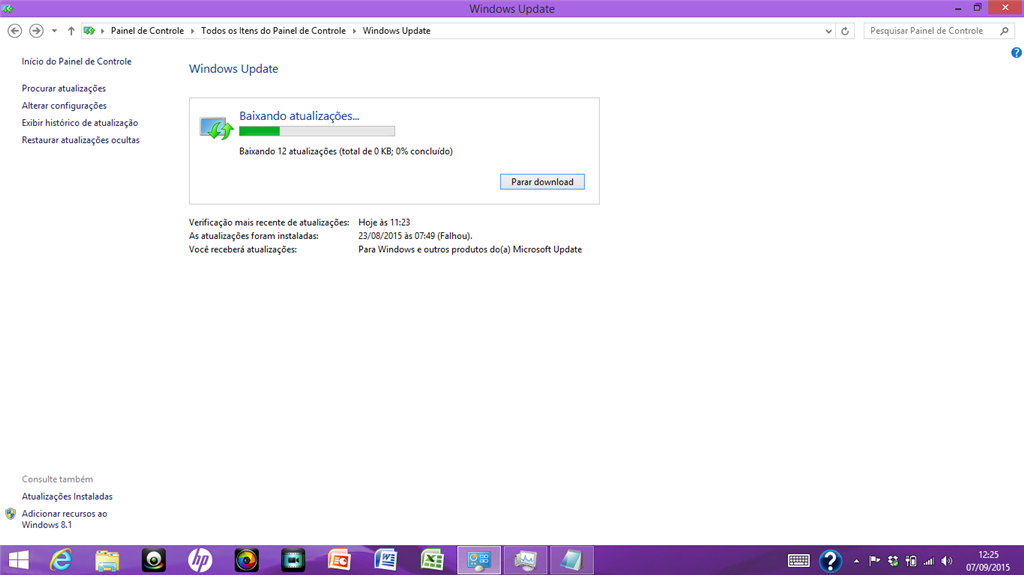Click 'Windows Update' breadcrumb in the address bar
Viewport: 1024px width, 575px height.
396,31
